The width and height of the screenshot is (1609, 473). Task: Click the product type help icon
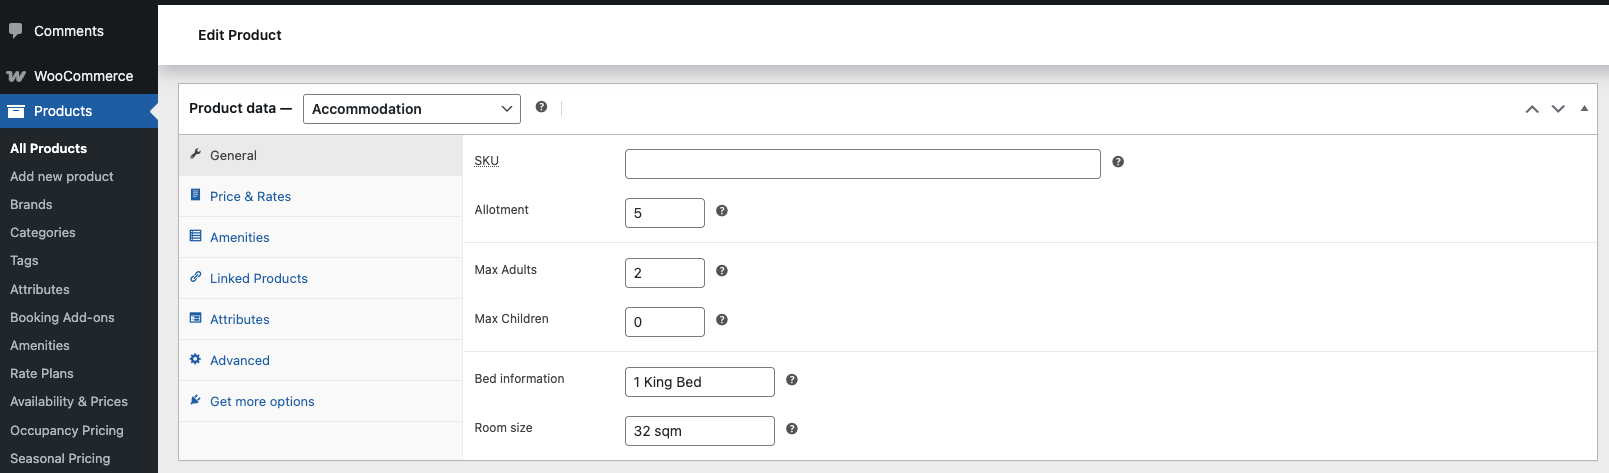click(541, 107)
